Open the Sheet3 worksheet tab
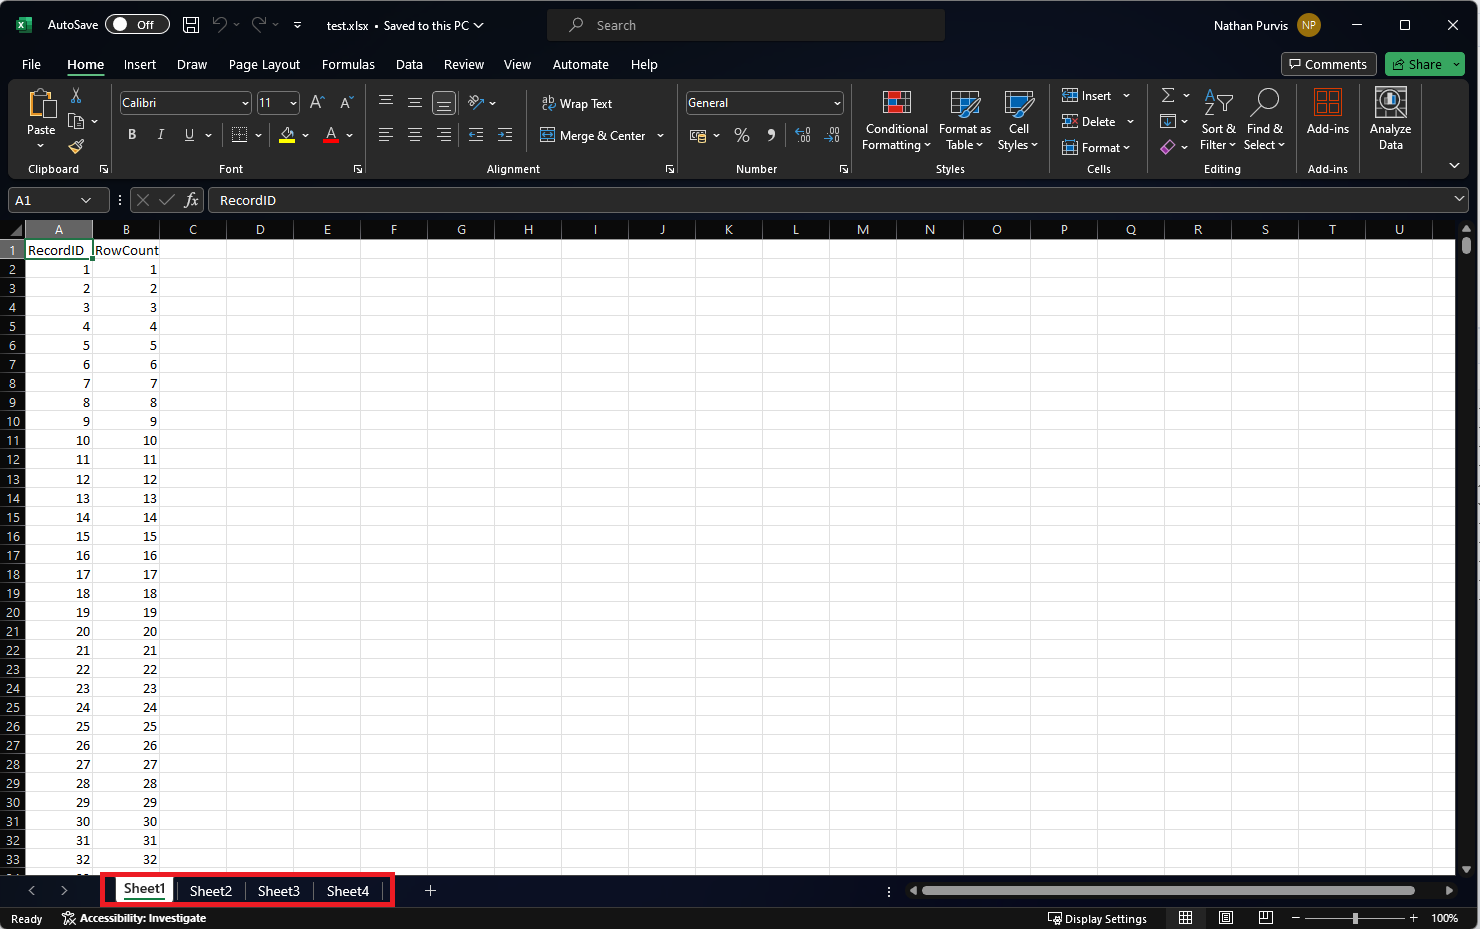This screenshot has height=930, width=1480. tap(278, 890)
